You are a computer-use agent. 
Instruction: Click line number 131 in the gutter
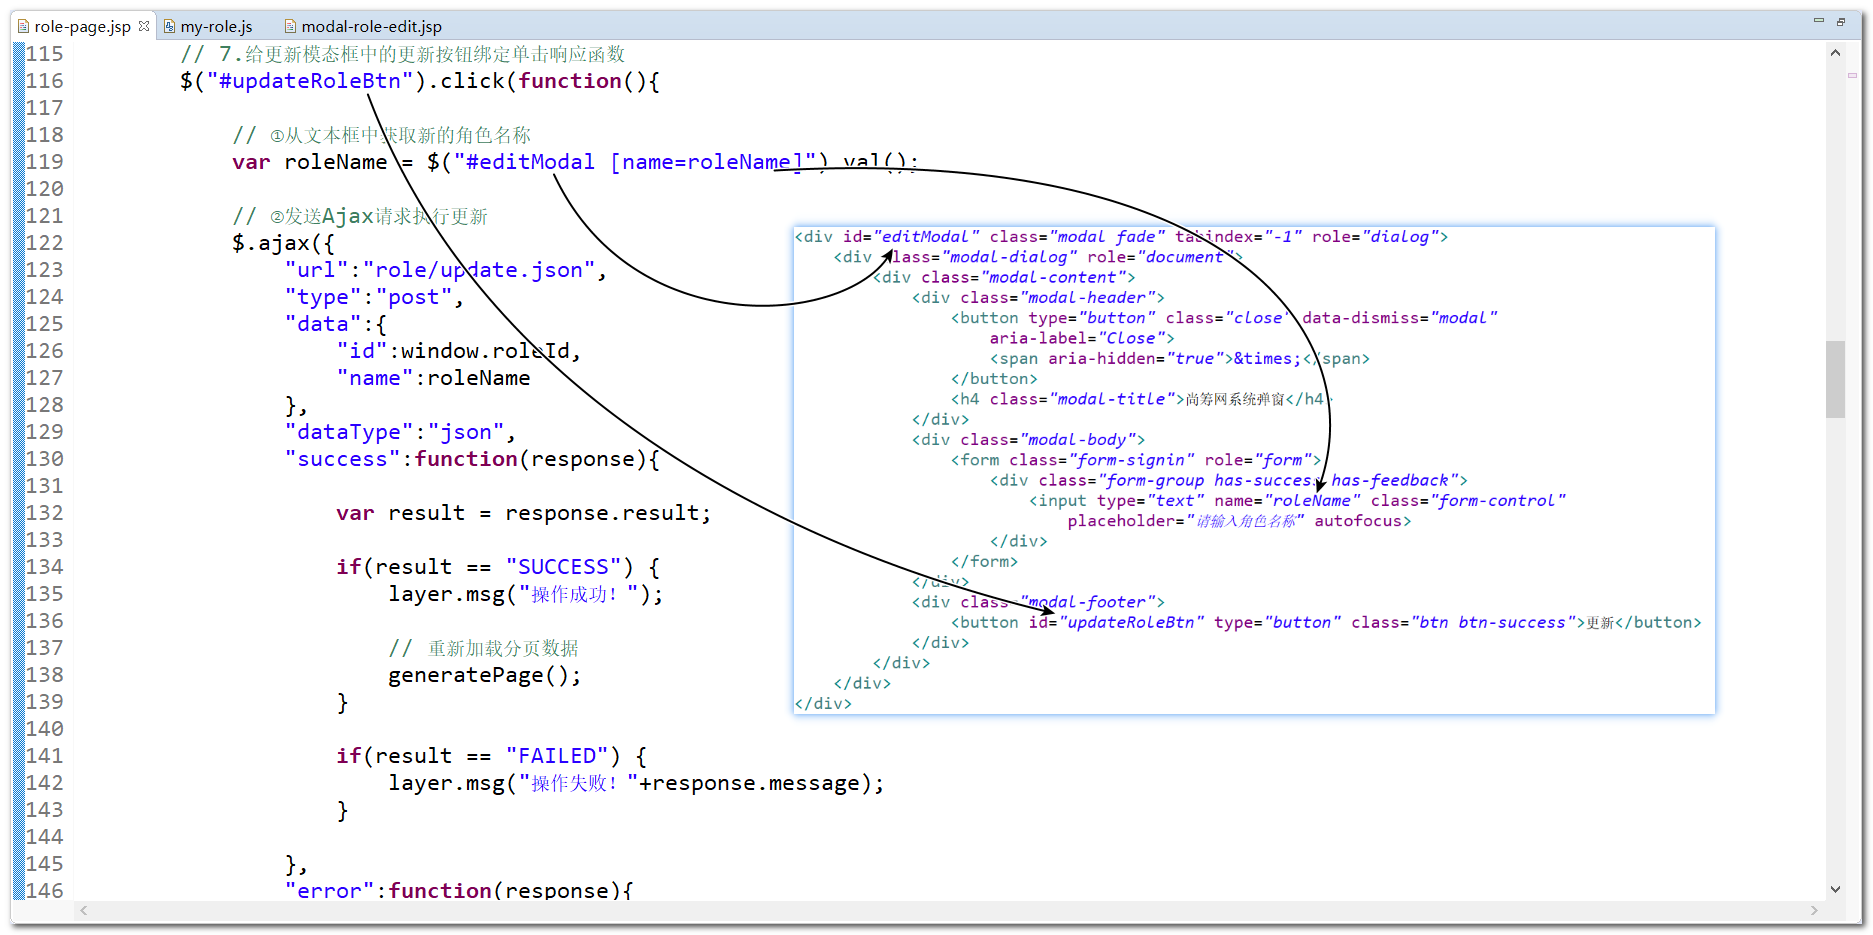click(x=45, y=486)
